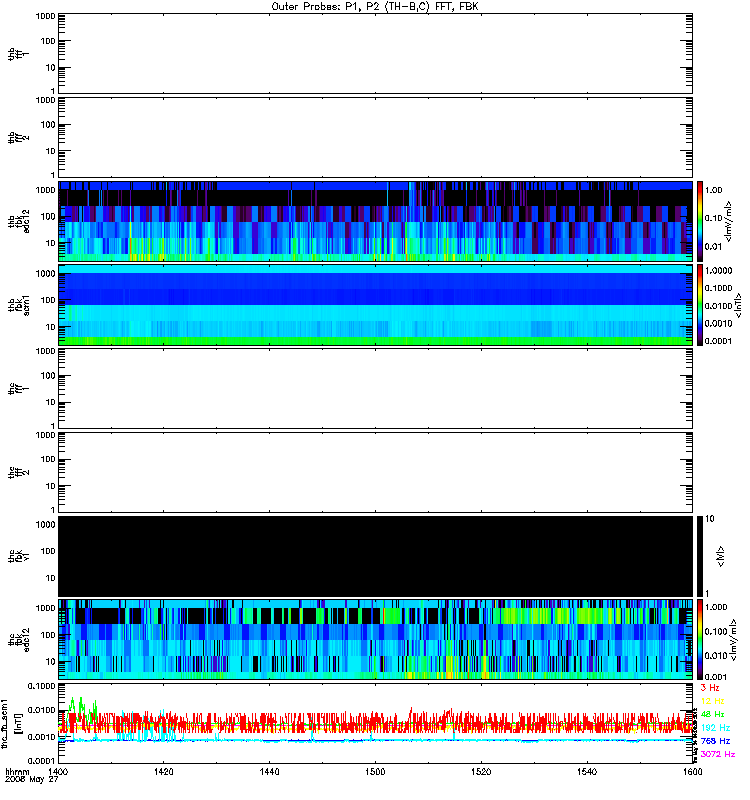The width and height of the screenshot is (750, 800).
Task: Select the thb fbk scm1 spectrogram panel
Action: 375,305
